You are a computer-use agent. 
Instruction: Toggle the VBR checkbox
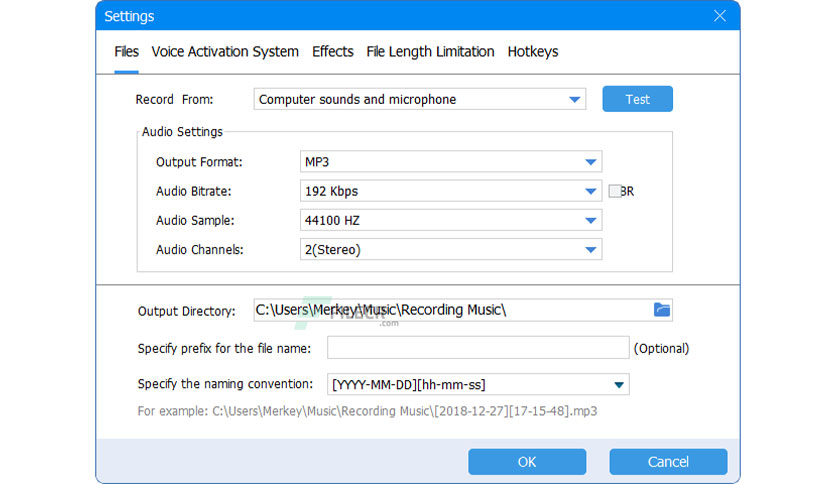pyautogui.click(x=615, y=191)
